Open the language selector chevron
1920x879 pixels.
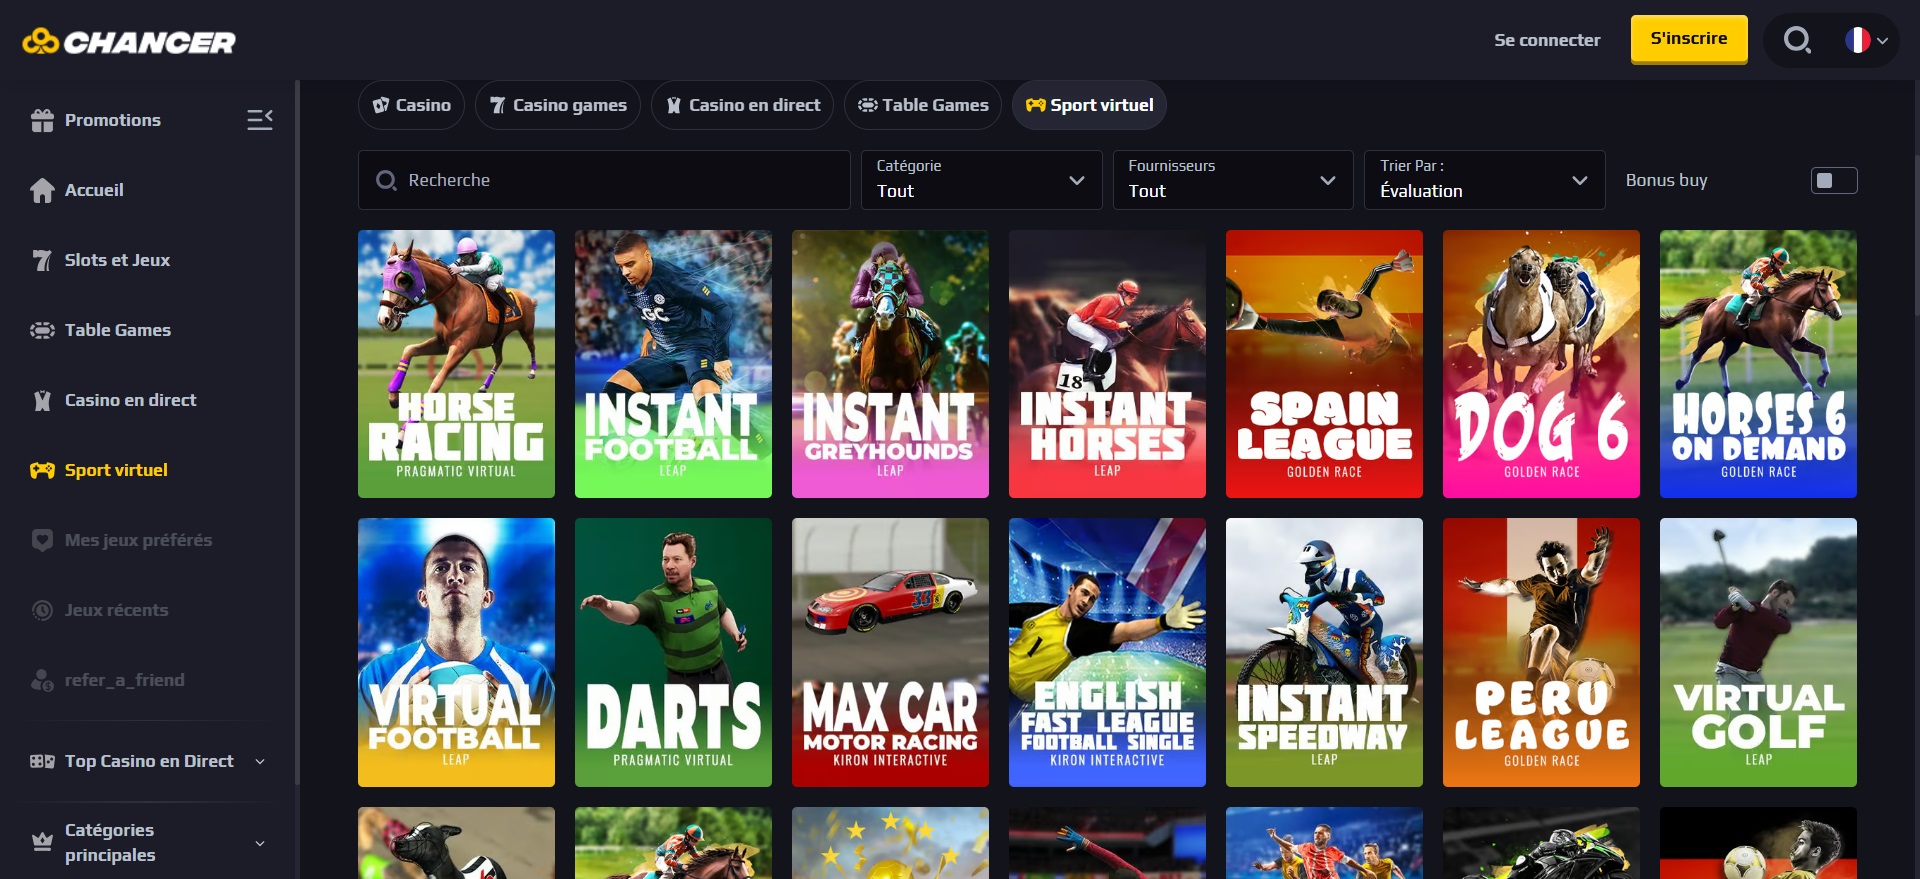pos(1883,41)
